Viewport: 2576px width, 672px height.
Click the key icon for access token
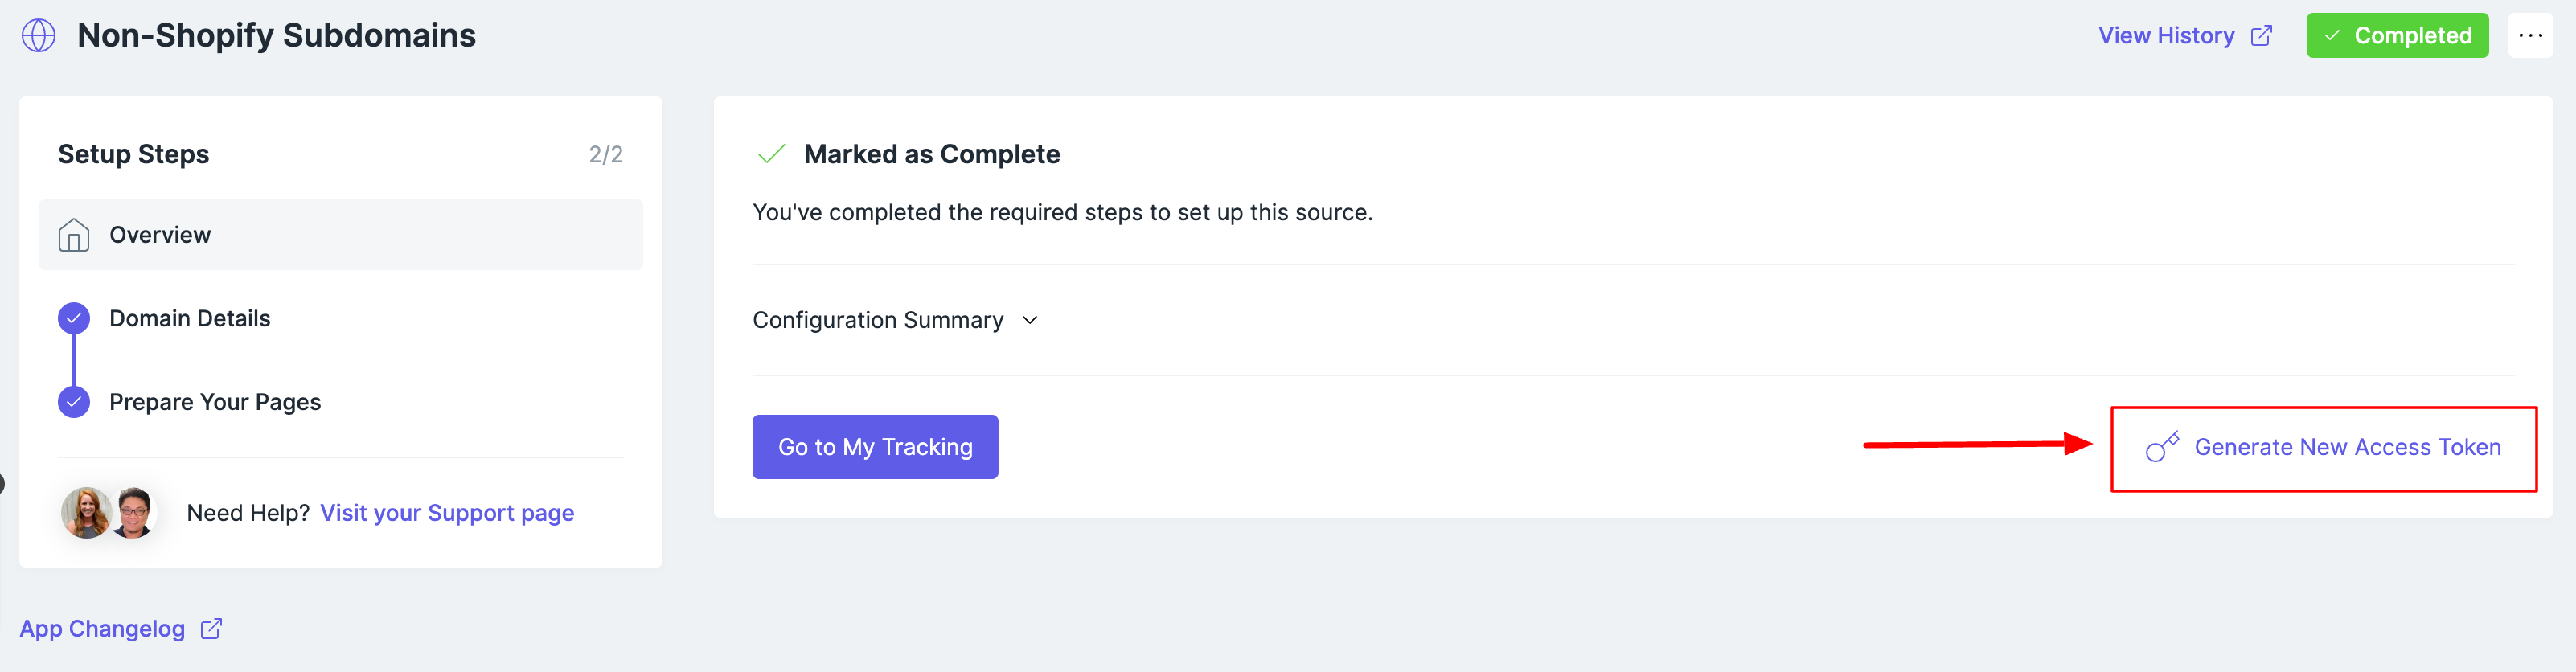pos(2162,447)
